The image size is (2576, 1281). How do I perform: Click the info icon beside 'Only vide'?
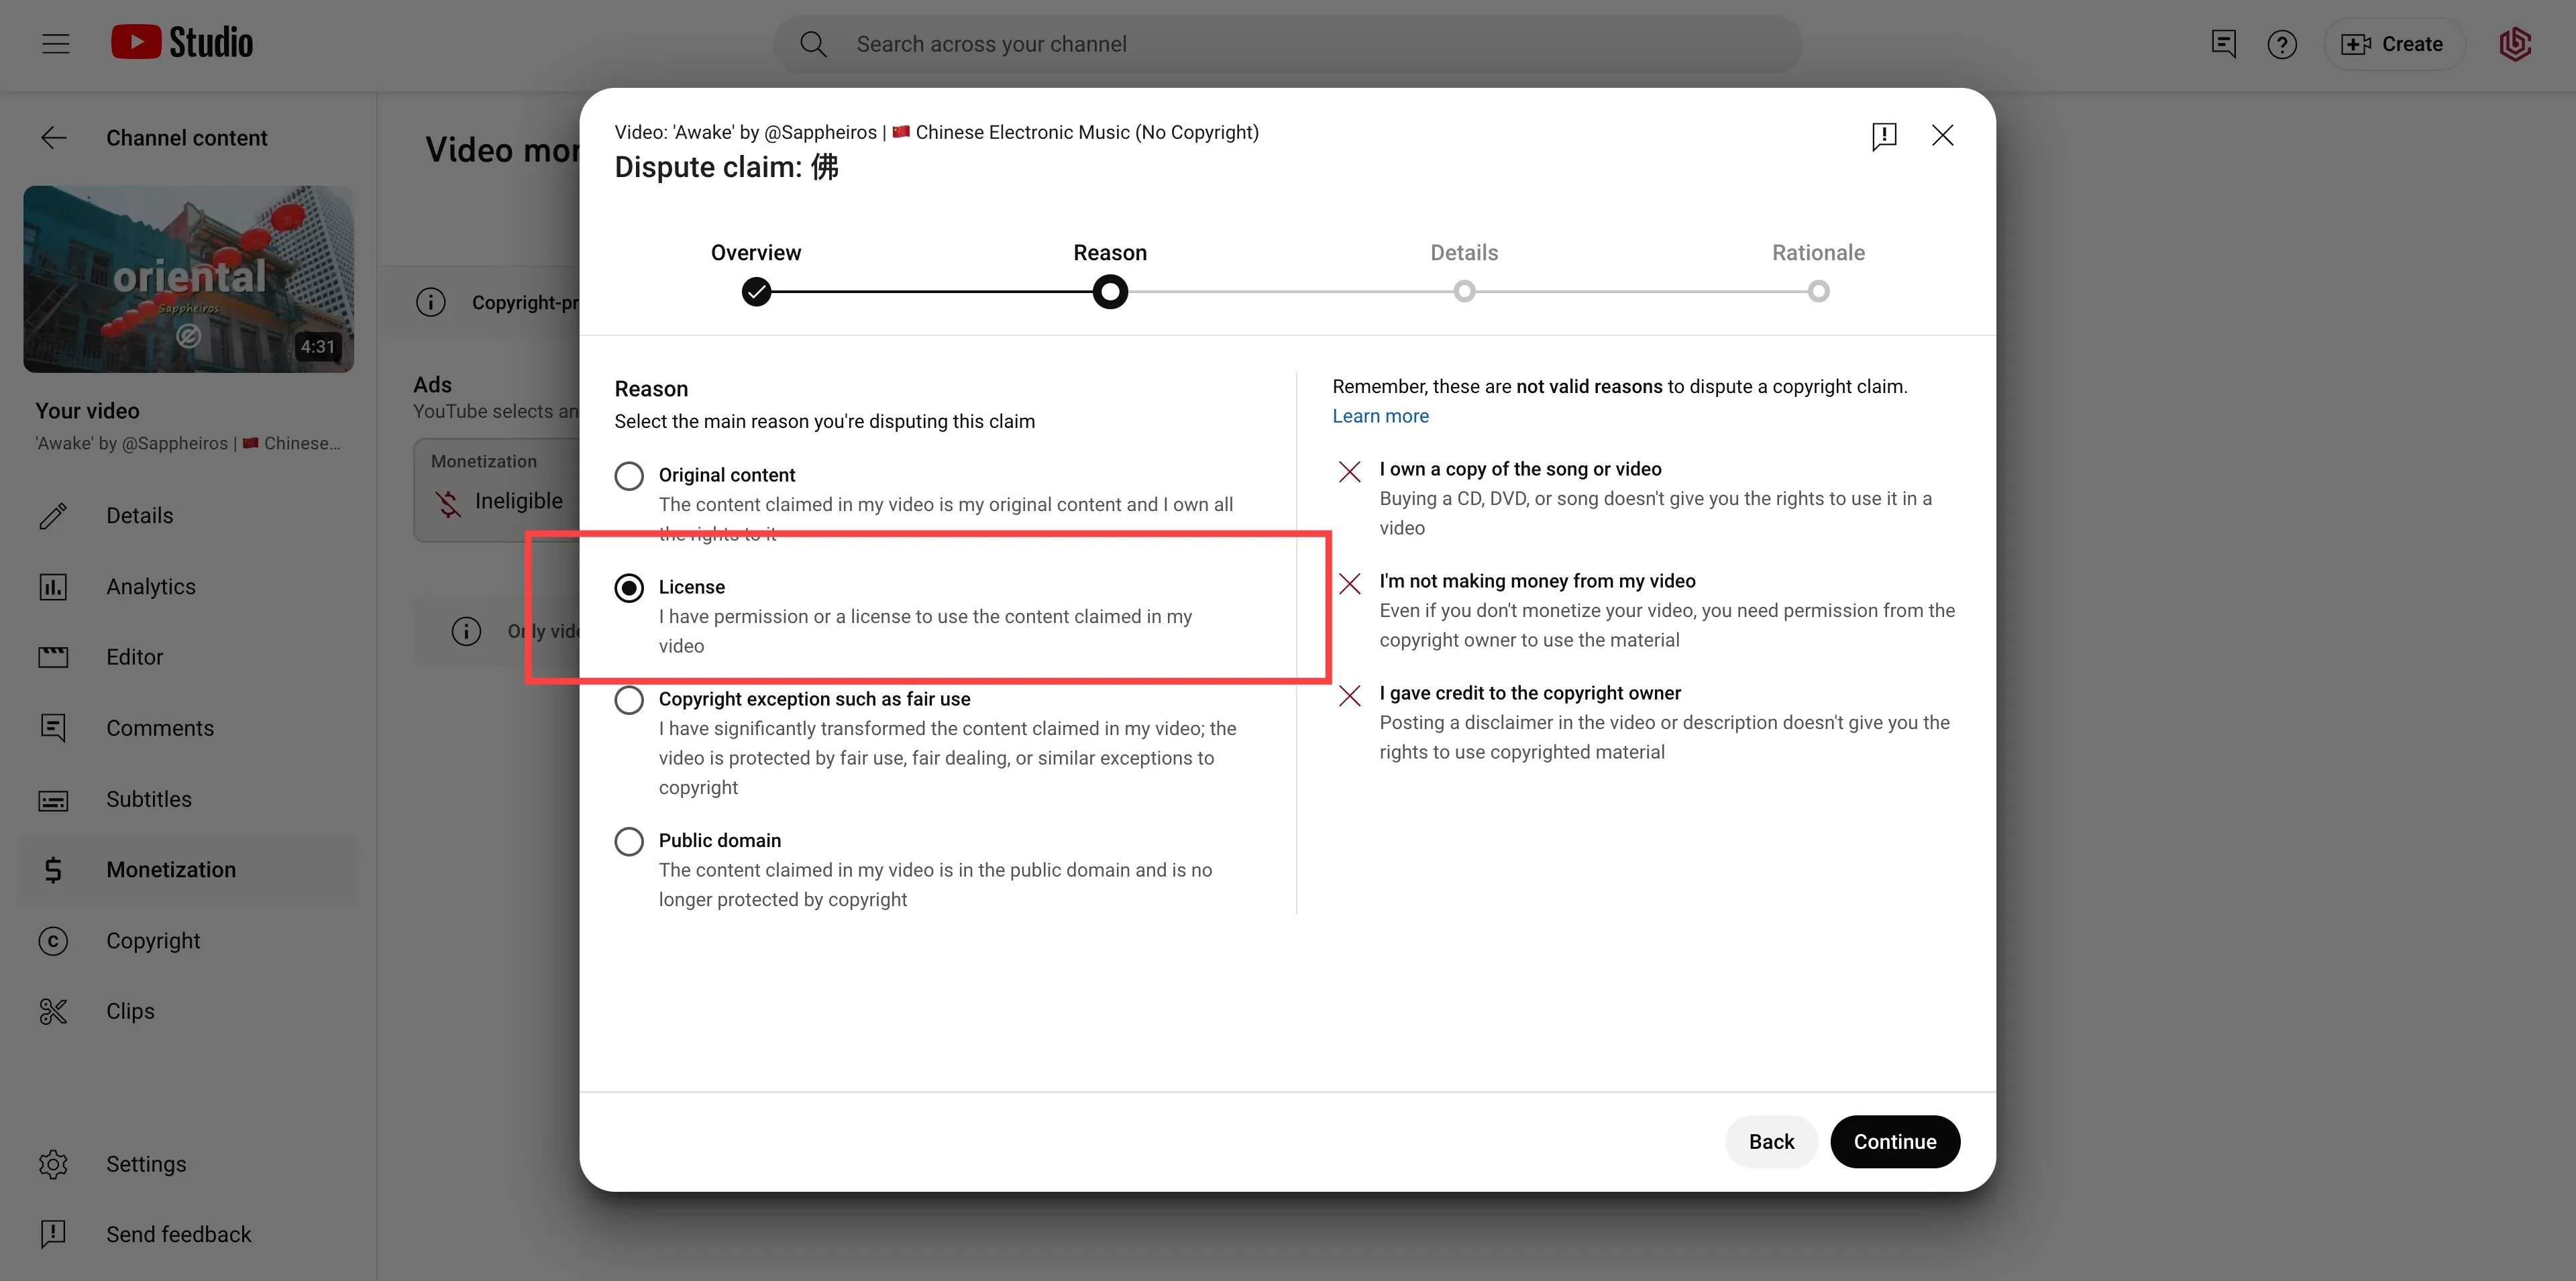coord(466,631)
